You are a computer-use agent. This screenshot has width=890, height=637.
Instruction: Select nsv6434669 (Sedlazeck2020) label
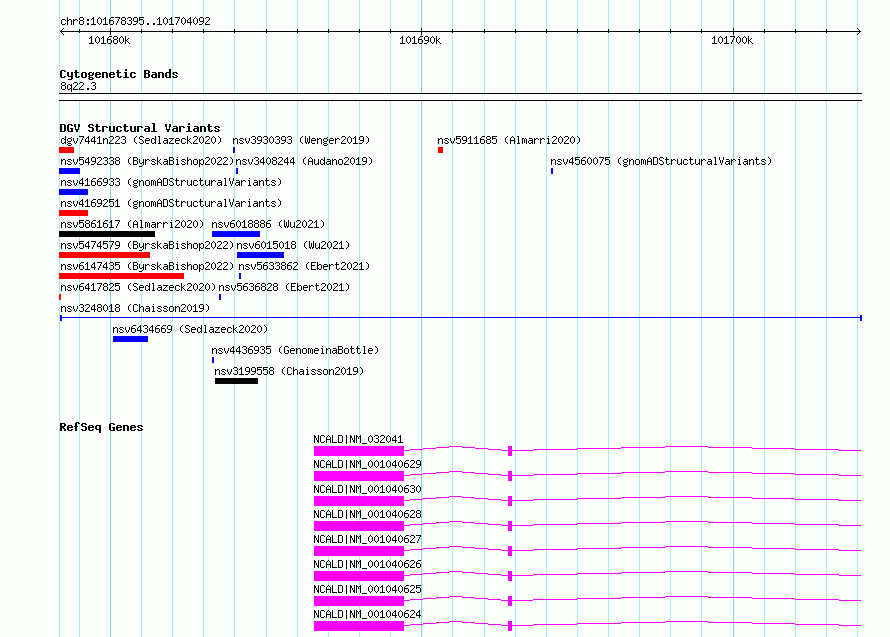190,329
